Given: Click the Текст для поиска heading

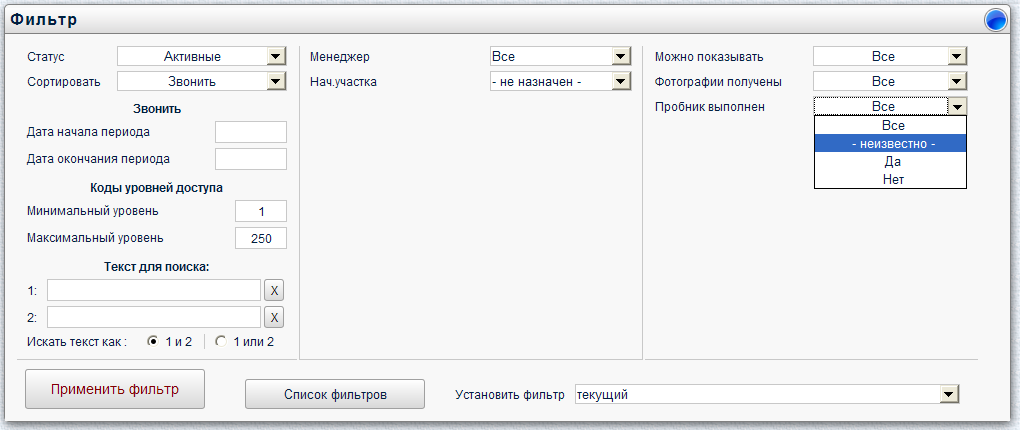Looking at the screenshot, I should tap(156, 266).
